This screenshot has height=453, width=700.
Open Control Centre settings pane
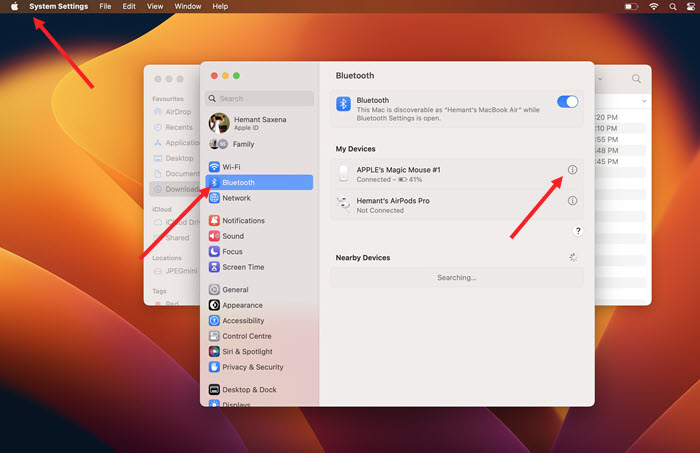pos(259,336)
